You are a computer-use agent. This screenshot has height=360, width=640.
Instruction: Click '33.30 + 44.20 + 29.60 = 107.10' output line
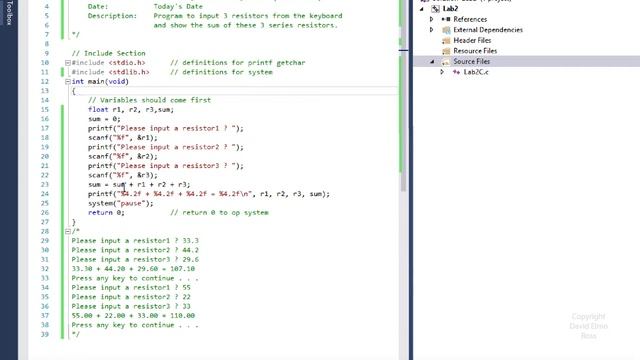point(133,269)
